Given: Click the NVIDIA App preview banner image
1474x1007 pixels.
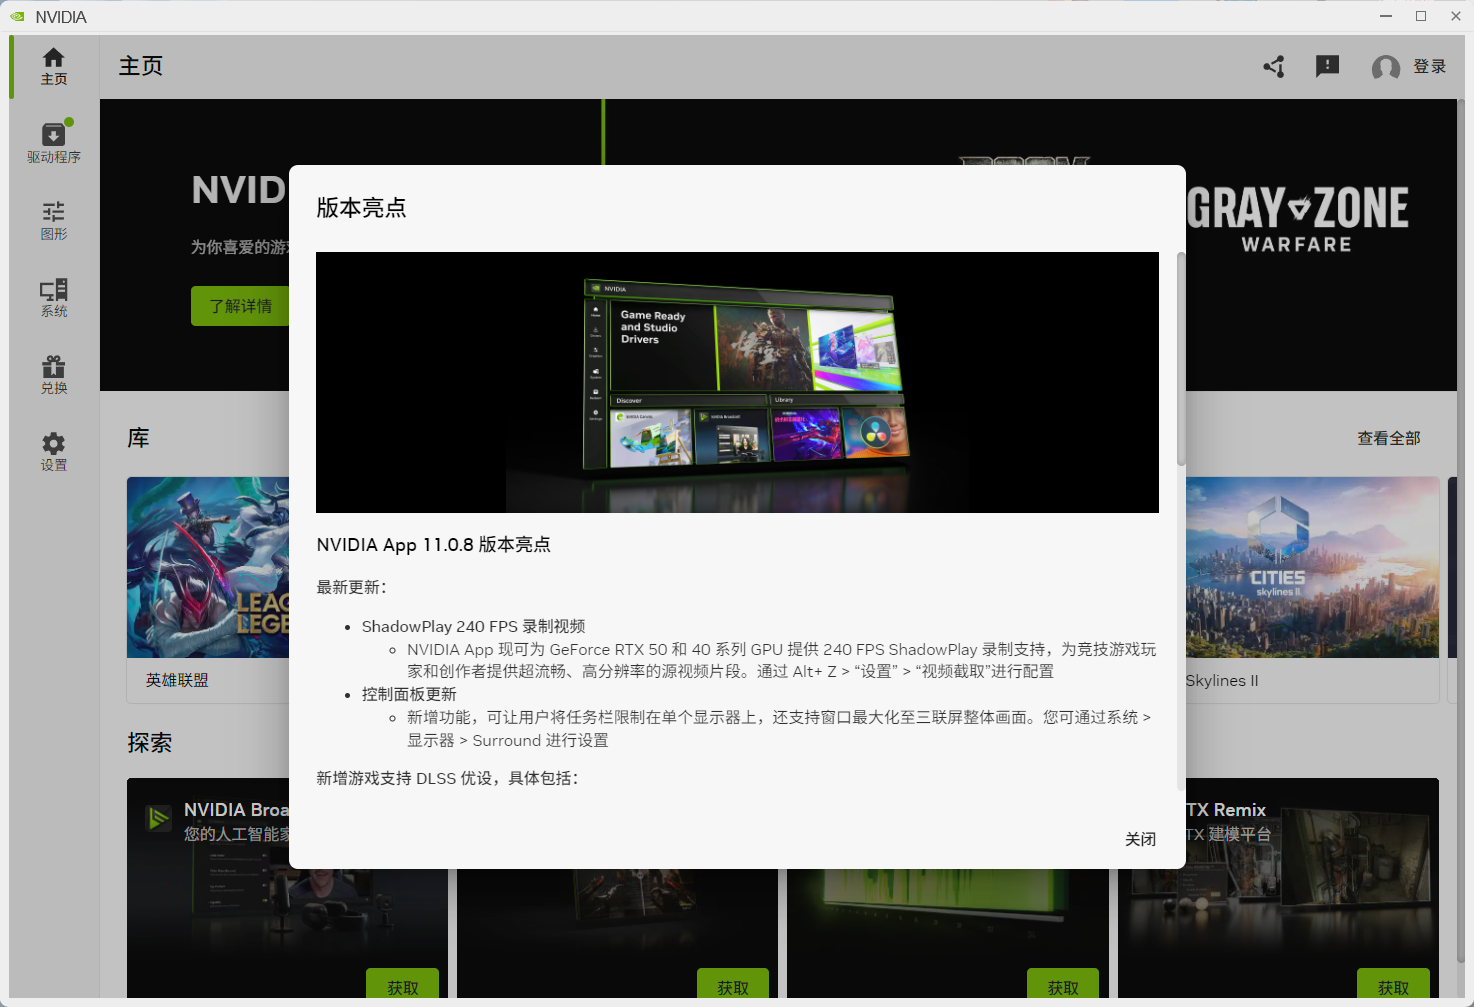Looking at the screenshot, I should (x=737, y=382).
